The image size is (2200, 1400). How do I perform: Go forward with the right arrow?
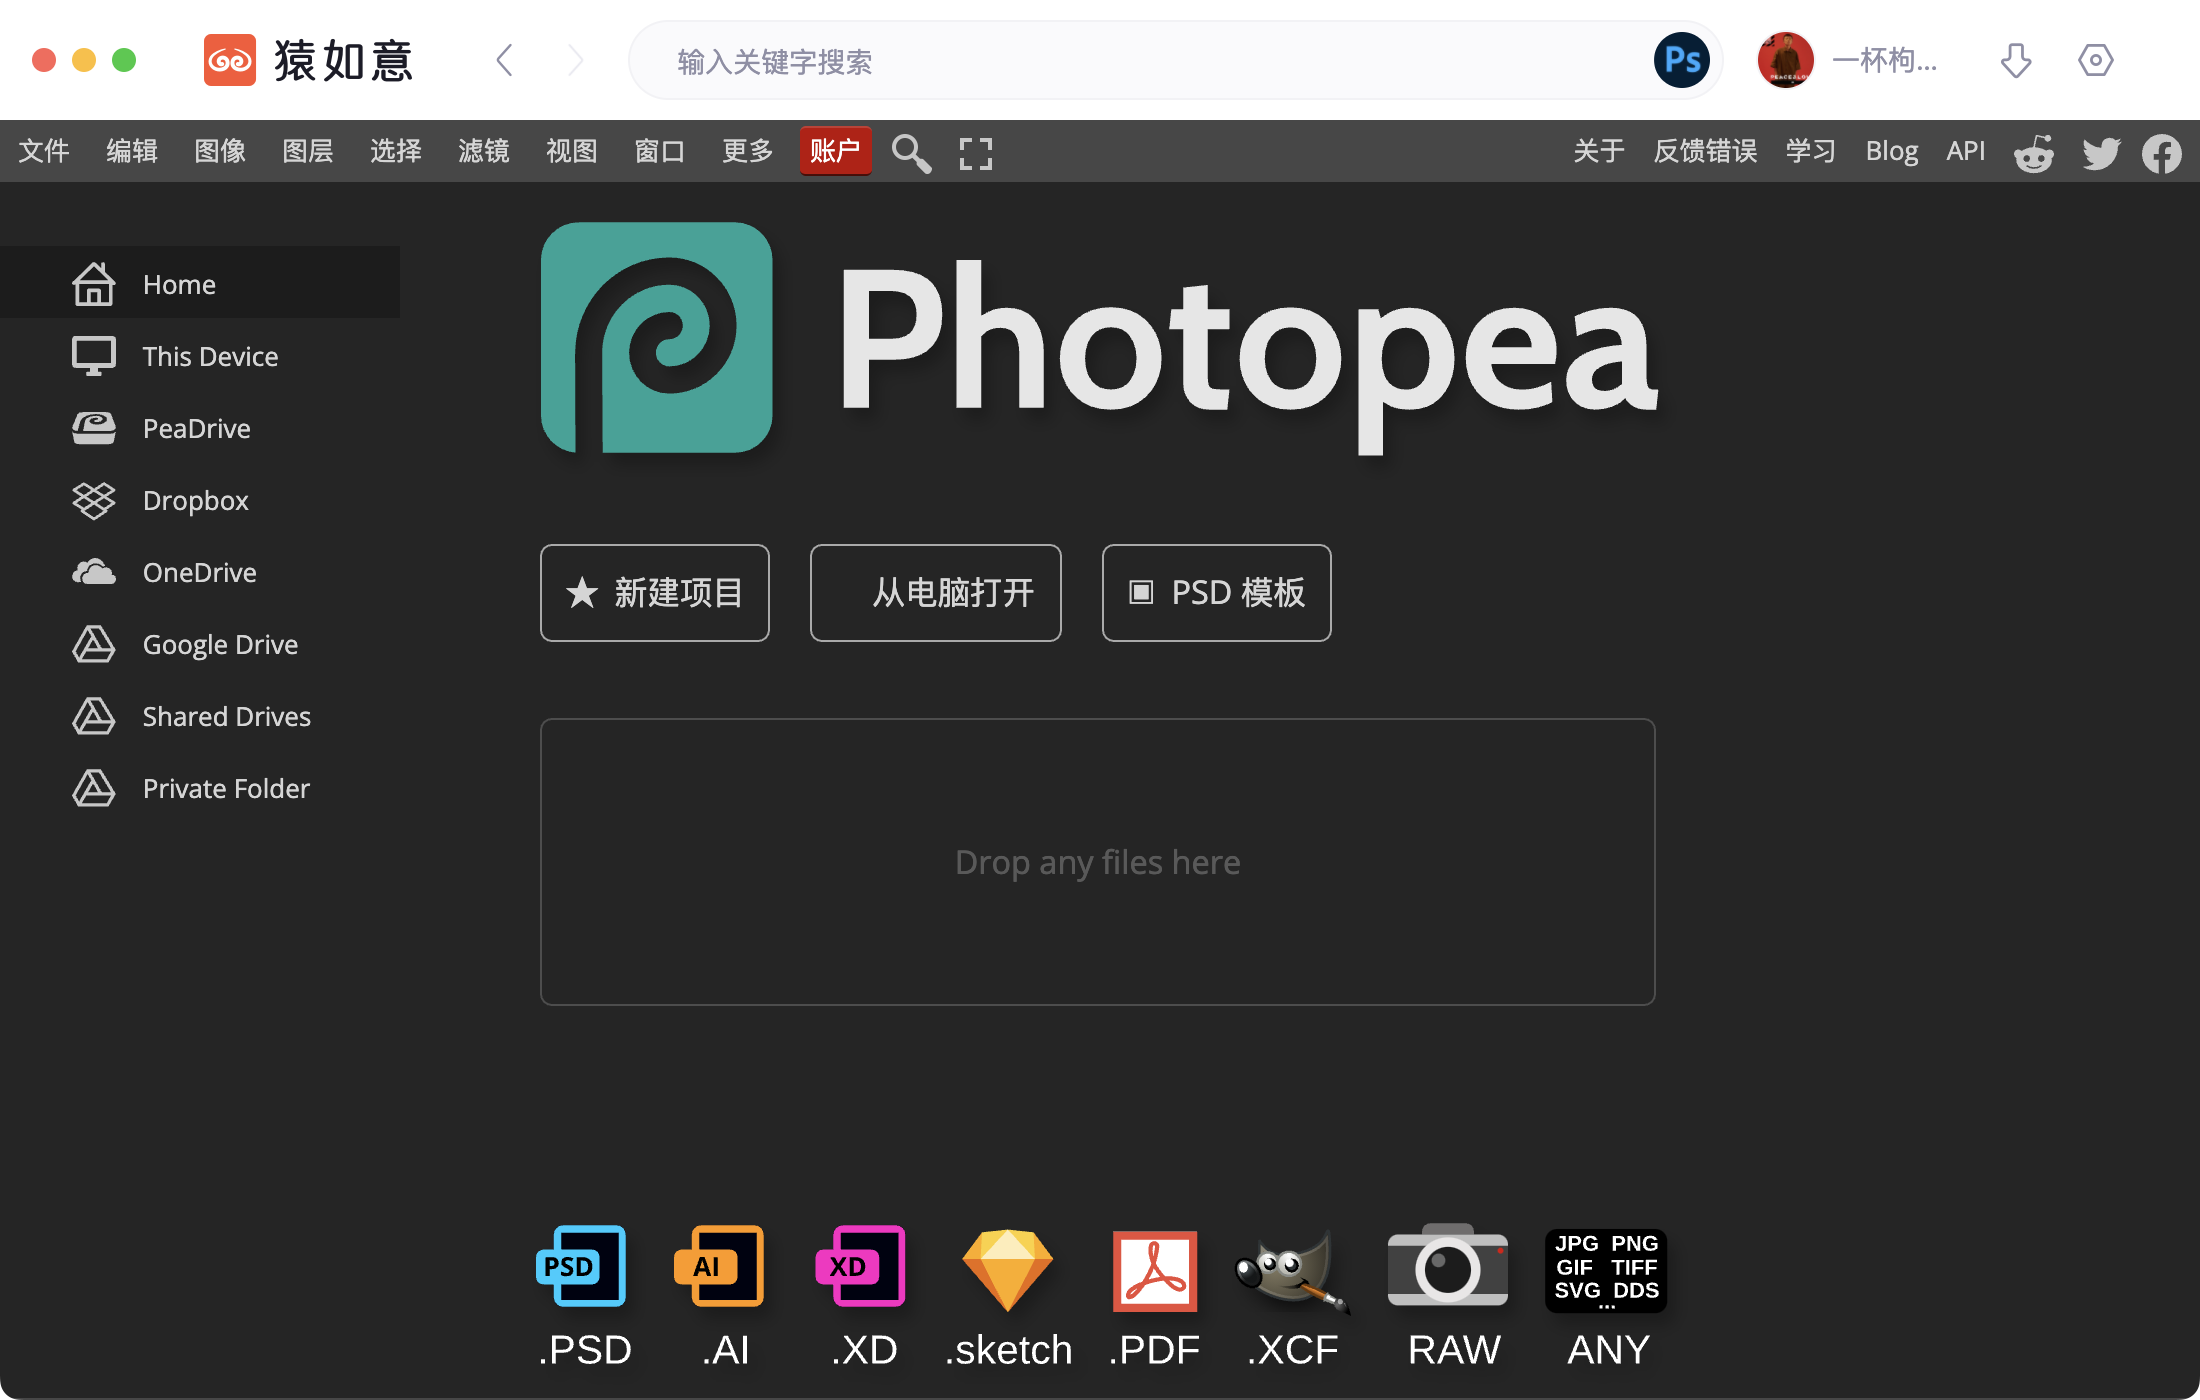click(575, 60)
